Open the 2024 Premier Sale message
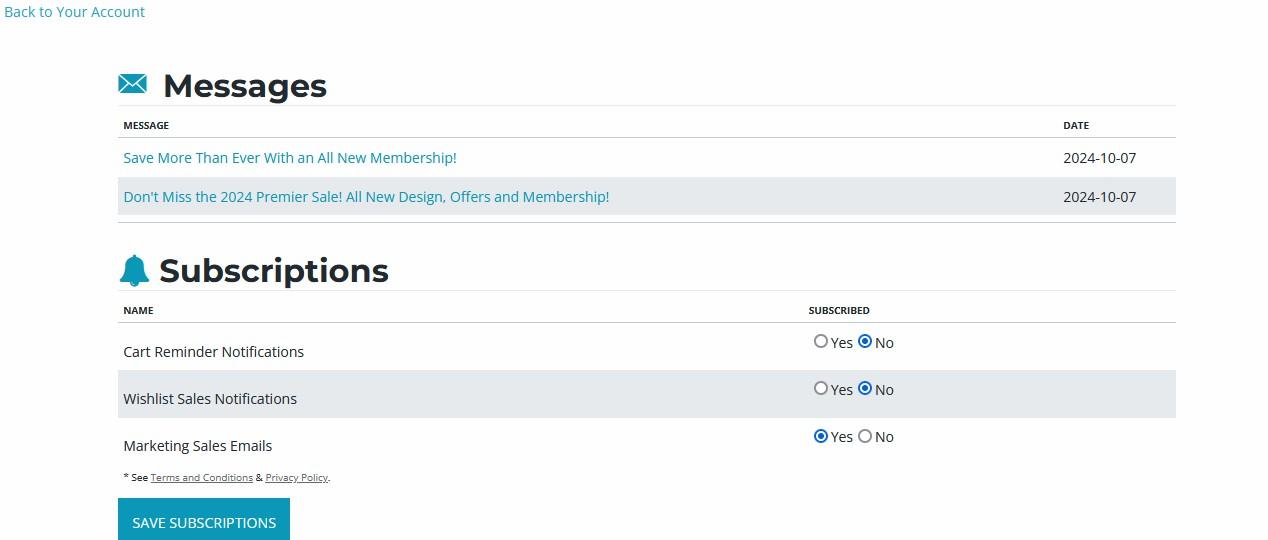 tap(366, 197)
